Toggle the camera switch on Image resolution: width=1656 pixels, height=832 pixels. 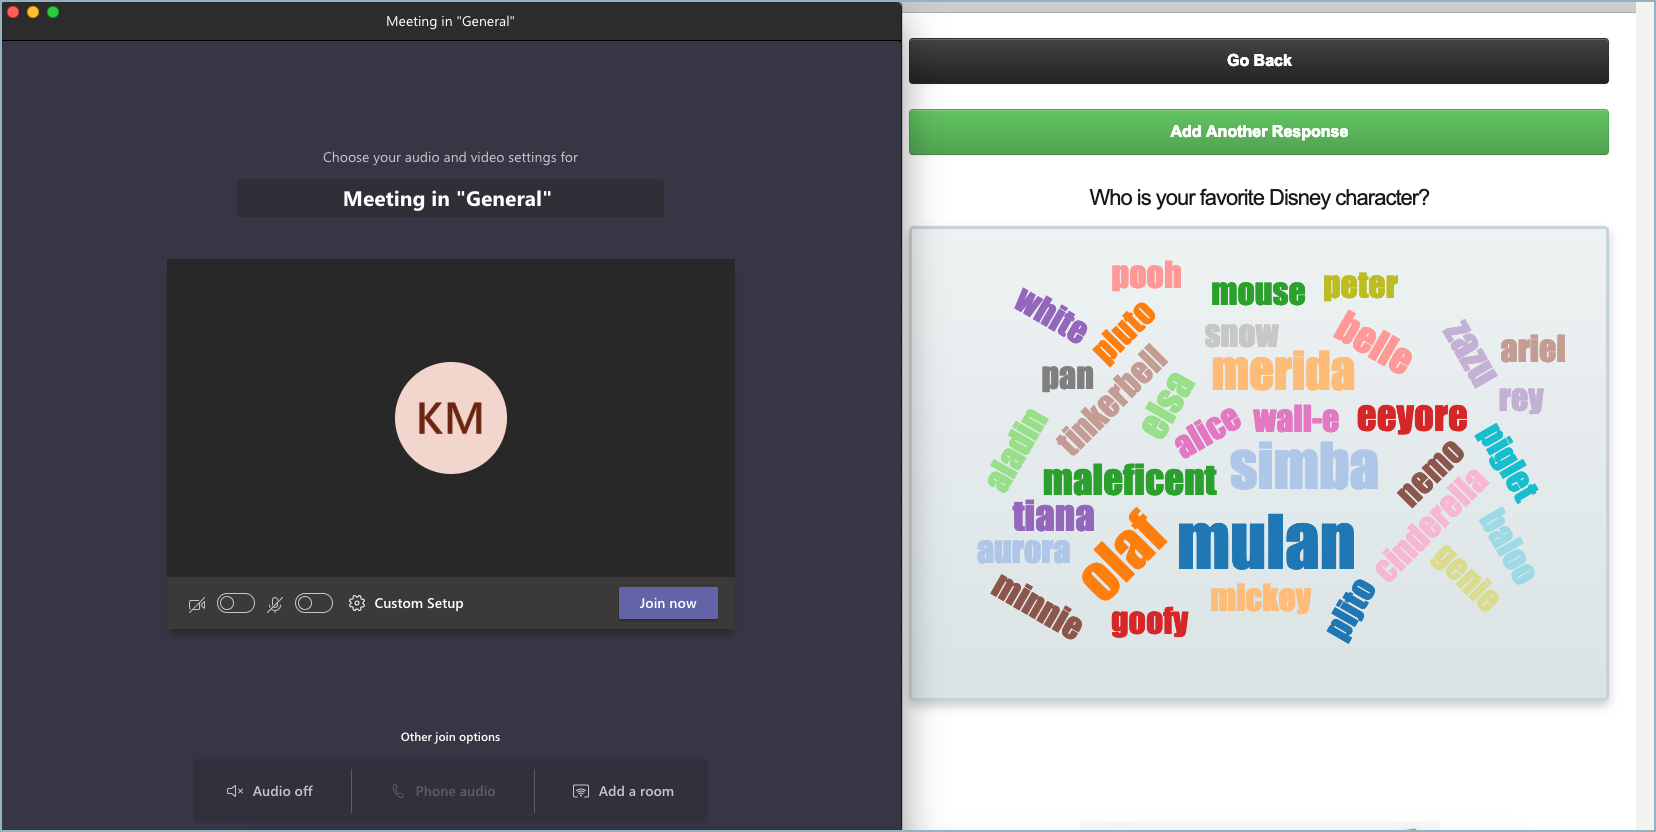click(236, 603)
